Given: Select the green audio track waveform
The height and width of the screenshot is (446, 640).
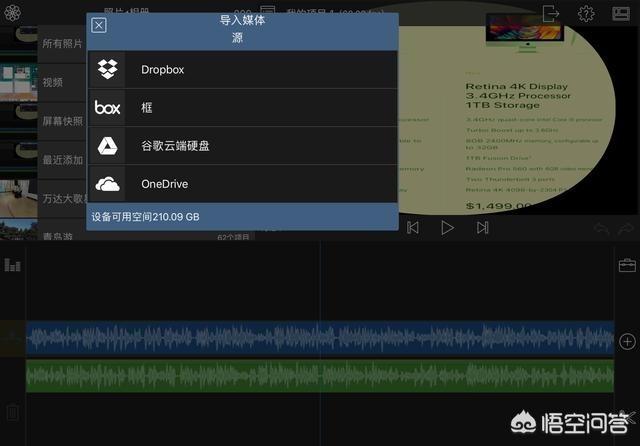Looking at the screenshot, I should (320, 376).
